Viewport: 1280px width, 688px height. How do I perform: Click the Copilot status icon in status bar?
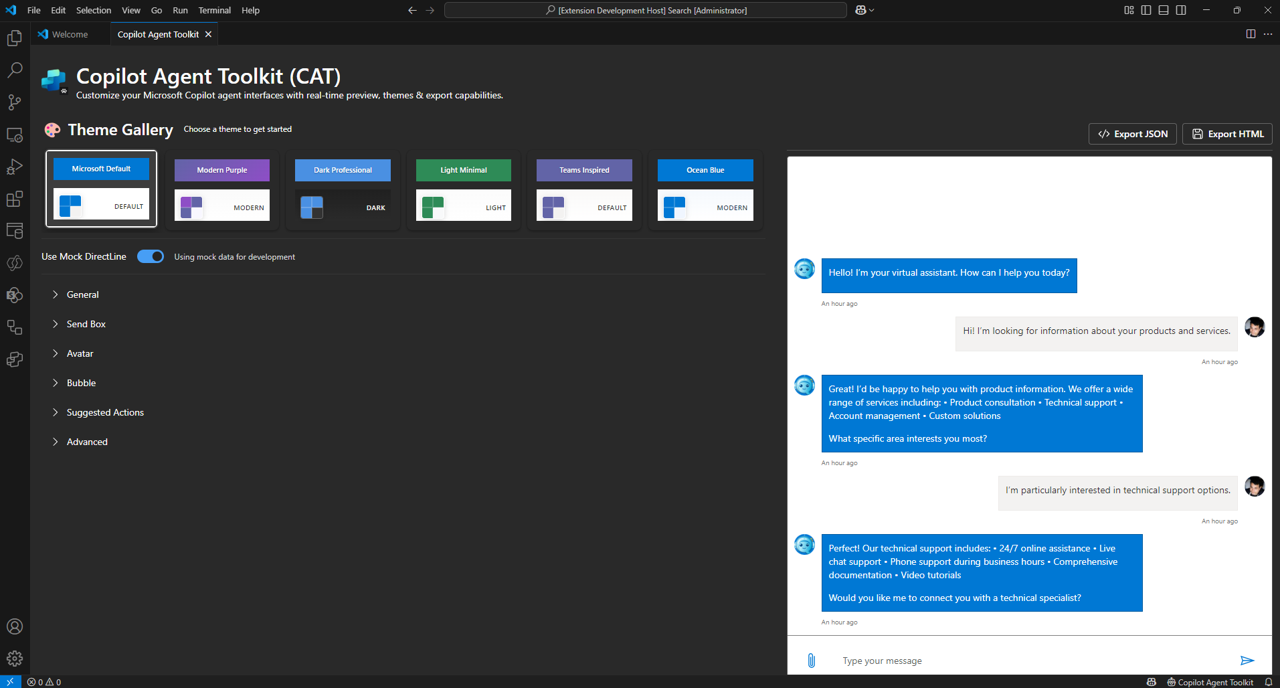(x=1151, y=682)
